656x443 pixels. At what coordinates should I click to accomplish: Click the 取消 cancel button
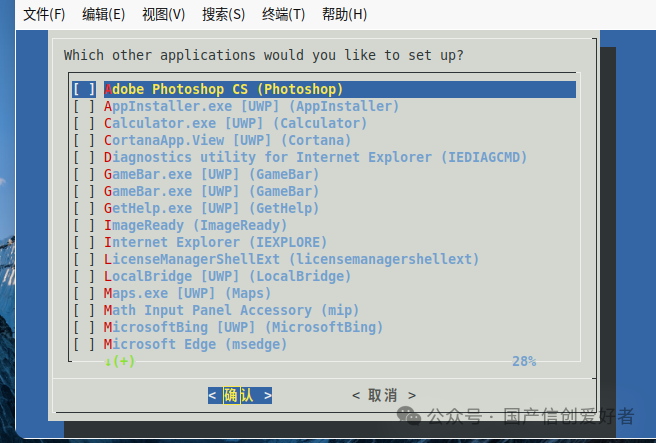[384, 395]
